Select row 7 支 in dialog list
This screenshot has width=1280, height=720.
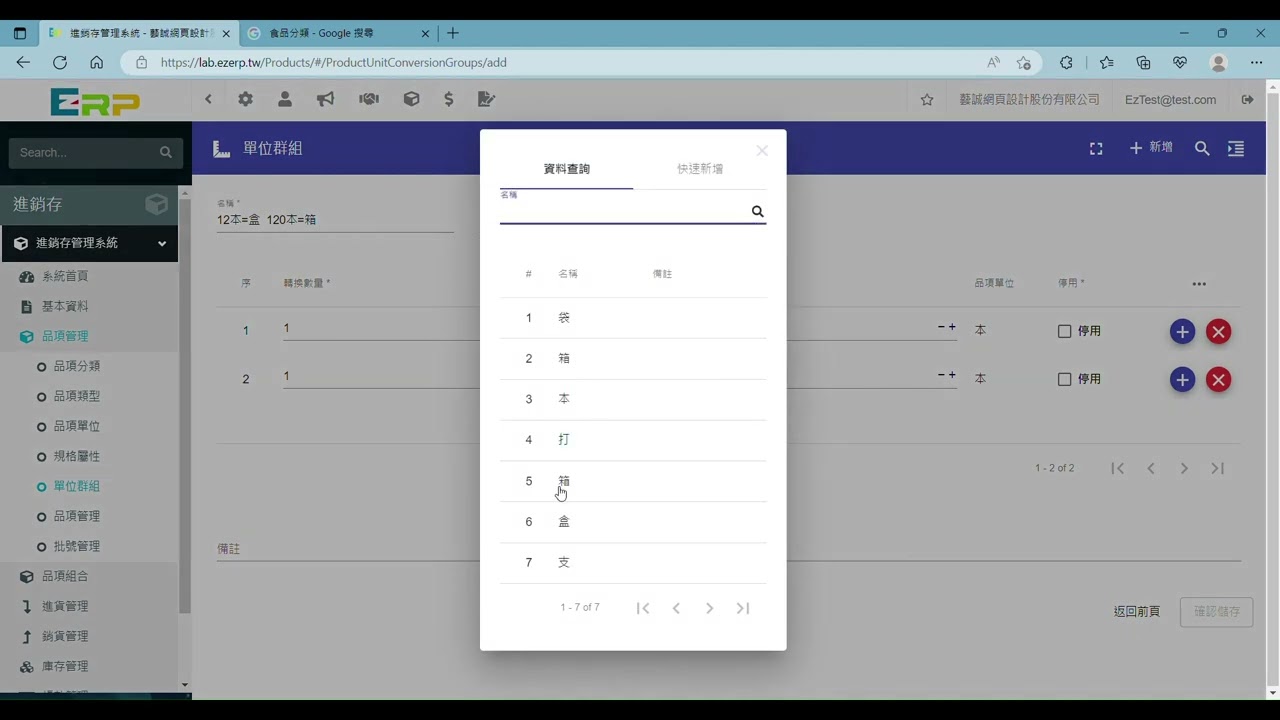(633, 563)
